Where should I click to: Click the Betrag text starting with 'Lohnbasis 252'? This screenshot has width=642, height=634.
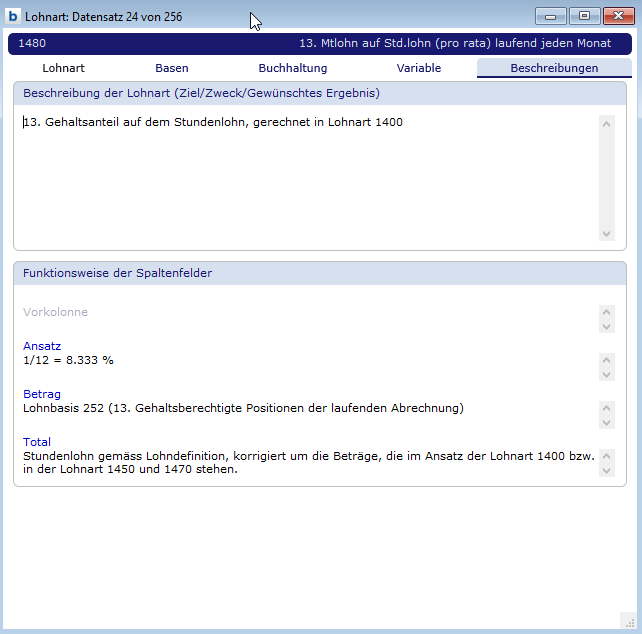tap(243, 408)
